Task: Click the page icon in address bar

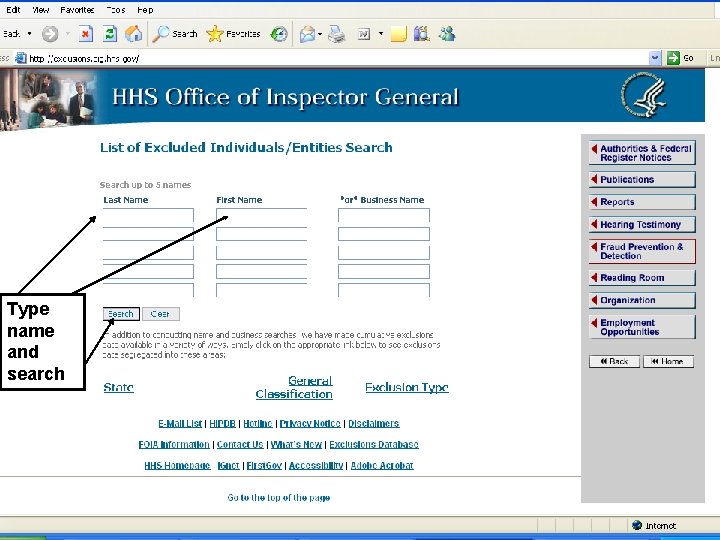Action: coord(21,58)
